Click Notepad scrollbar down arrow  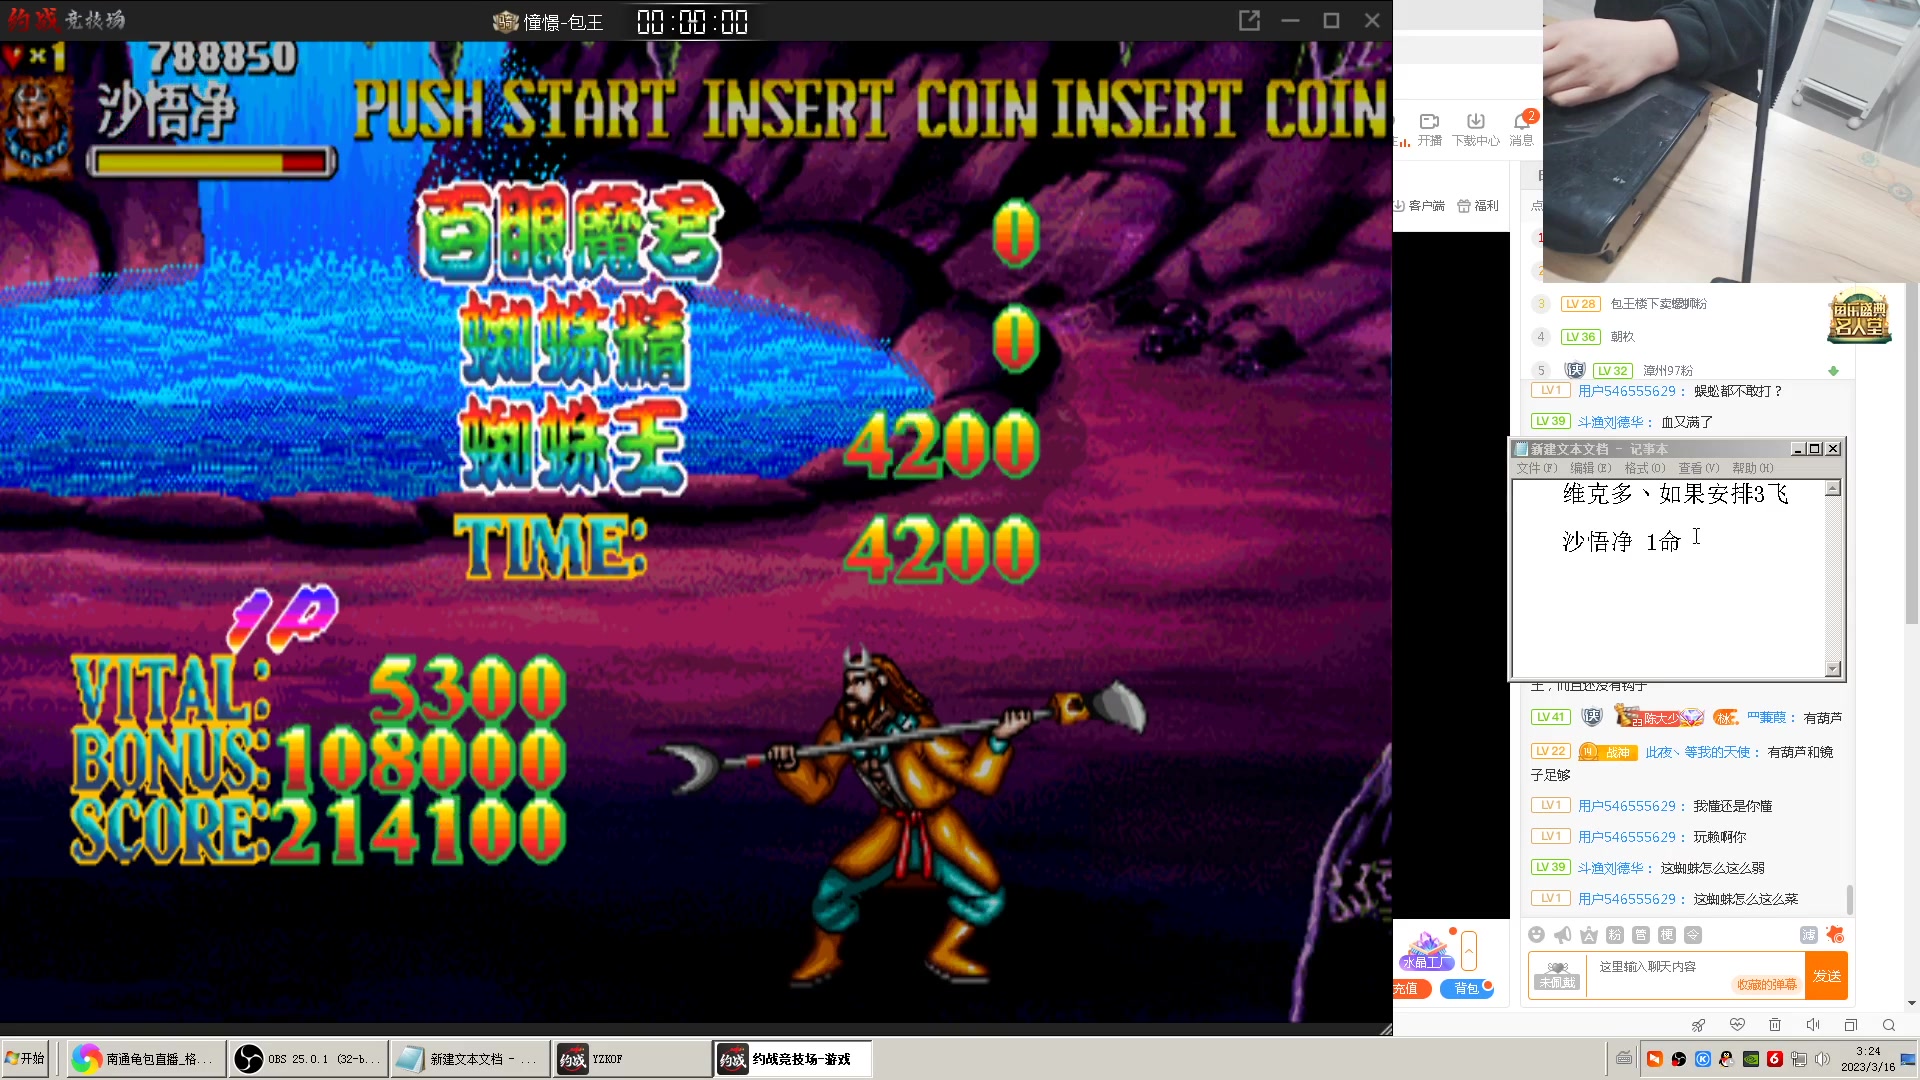click(x=1833, y=669)
